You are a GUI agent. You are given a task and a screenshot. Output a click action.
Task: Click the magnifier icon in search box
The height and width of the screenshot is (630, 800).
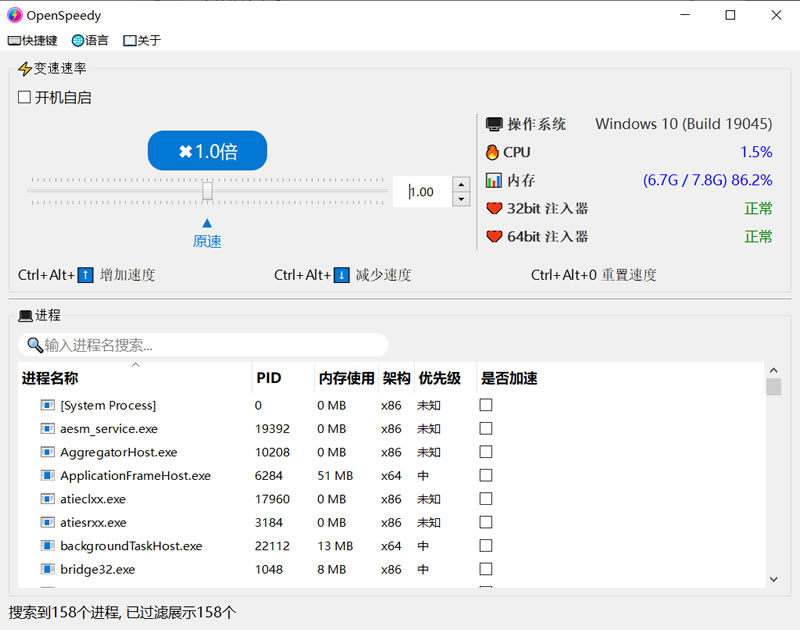coord(35,345)
